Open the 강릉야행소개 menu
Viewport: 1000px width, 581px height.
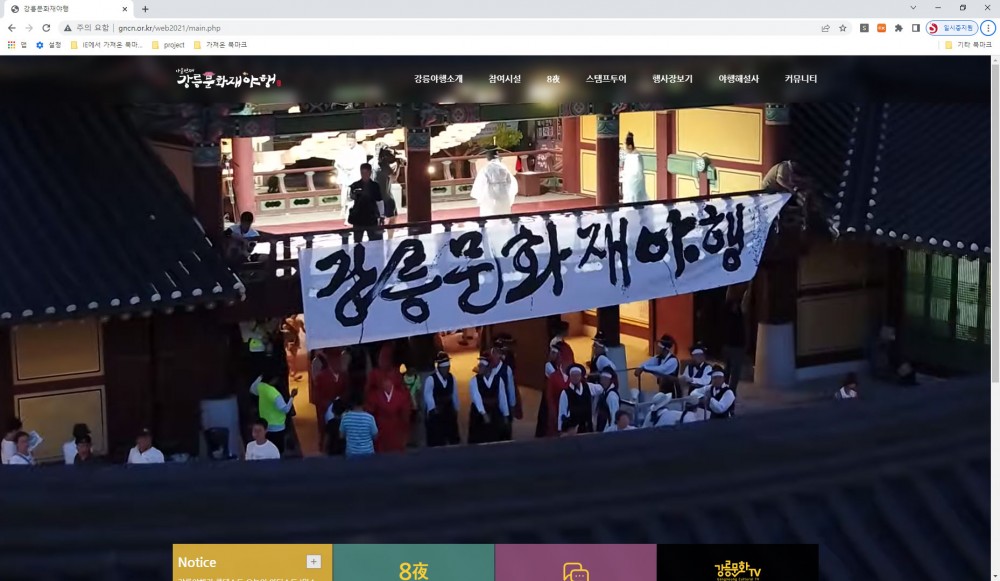coord(438,79)
